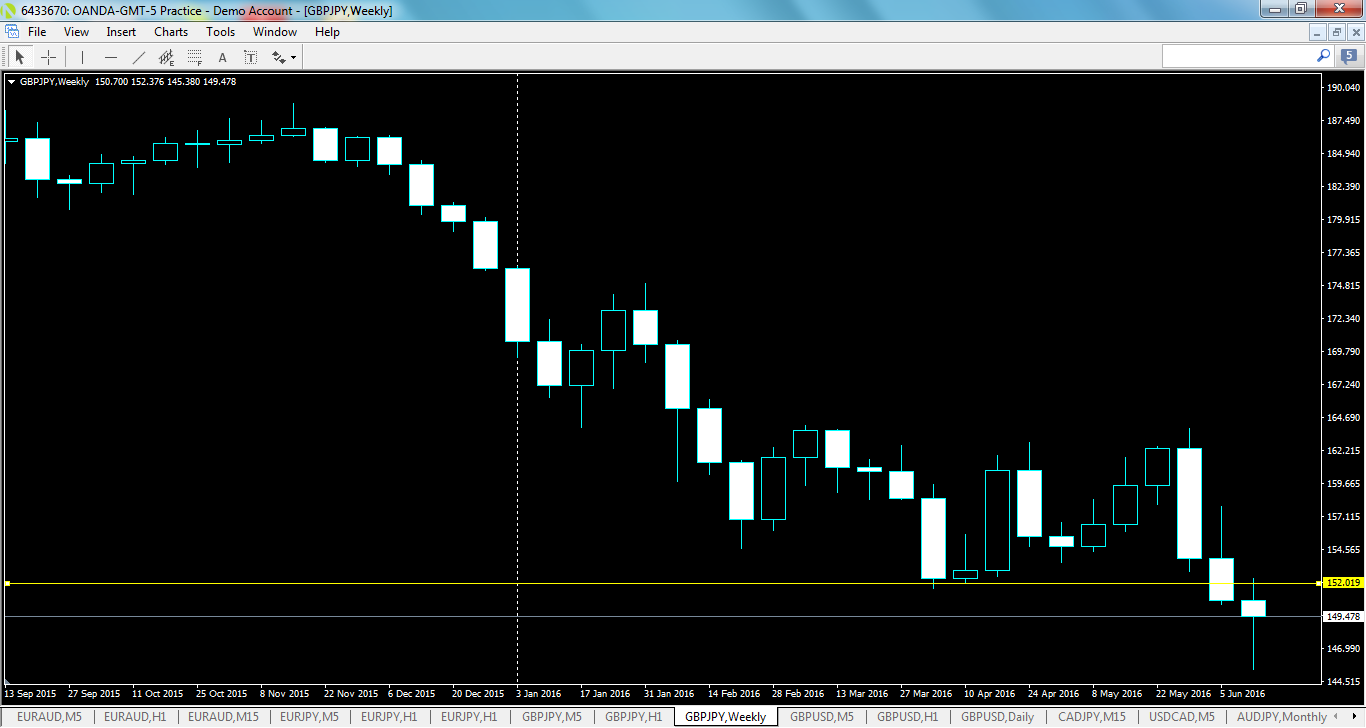Select the Equidistant Channel tool

pos(166,56)
